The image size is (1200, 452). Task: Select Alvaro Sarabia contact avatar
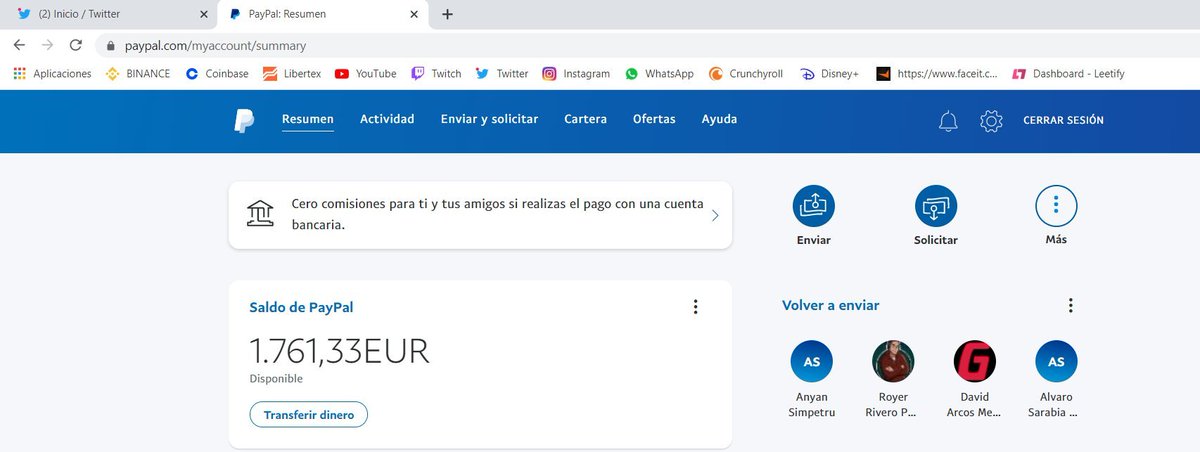coord(1056,361)
